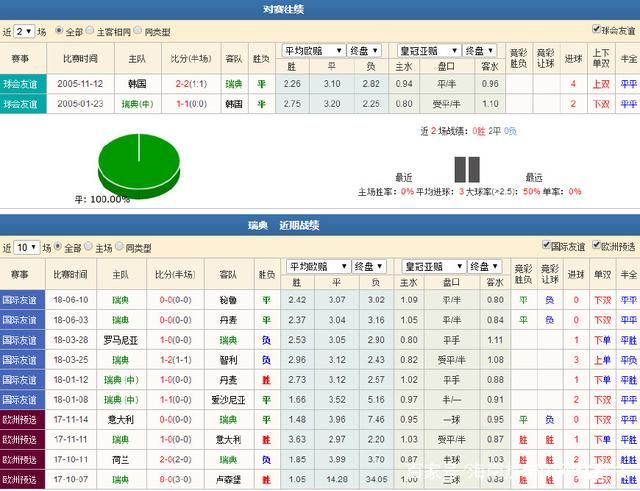Image resolution: width=640 pixels, height=491 pixels.
Task: Click the 对赛往绩 section header
Action: [320, 9]
